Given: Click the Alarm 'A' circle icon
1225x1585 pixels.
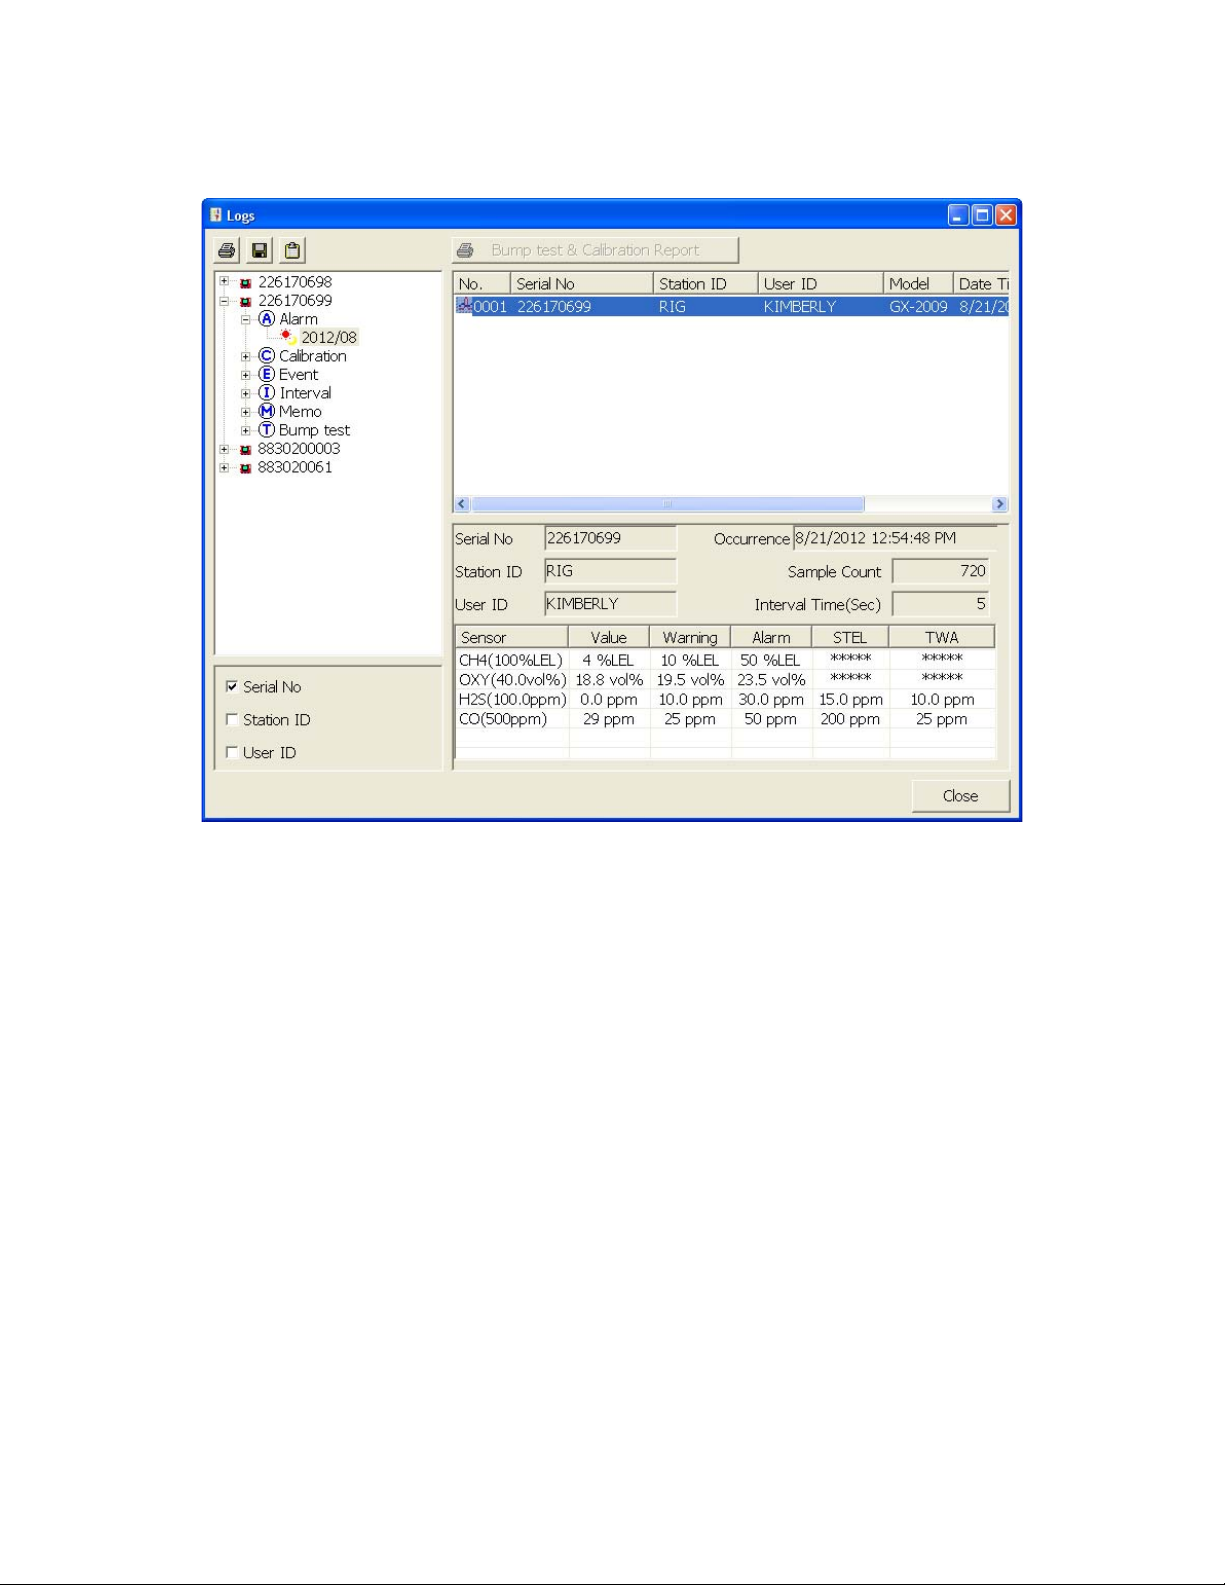Looking at the screenshot, I should [x=266, y=319].
